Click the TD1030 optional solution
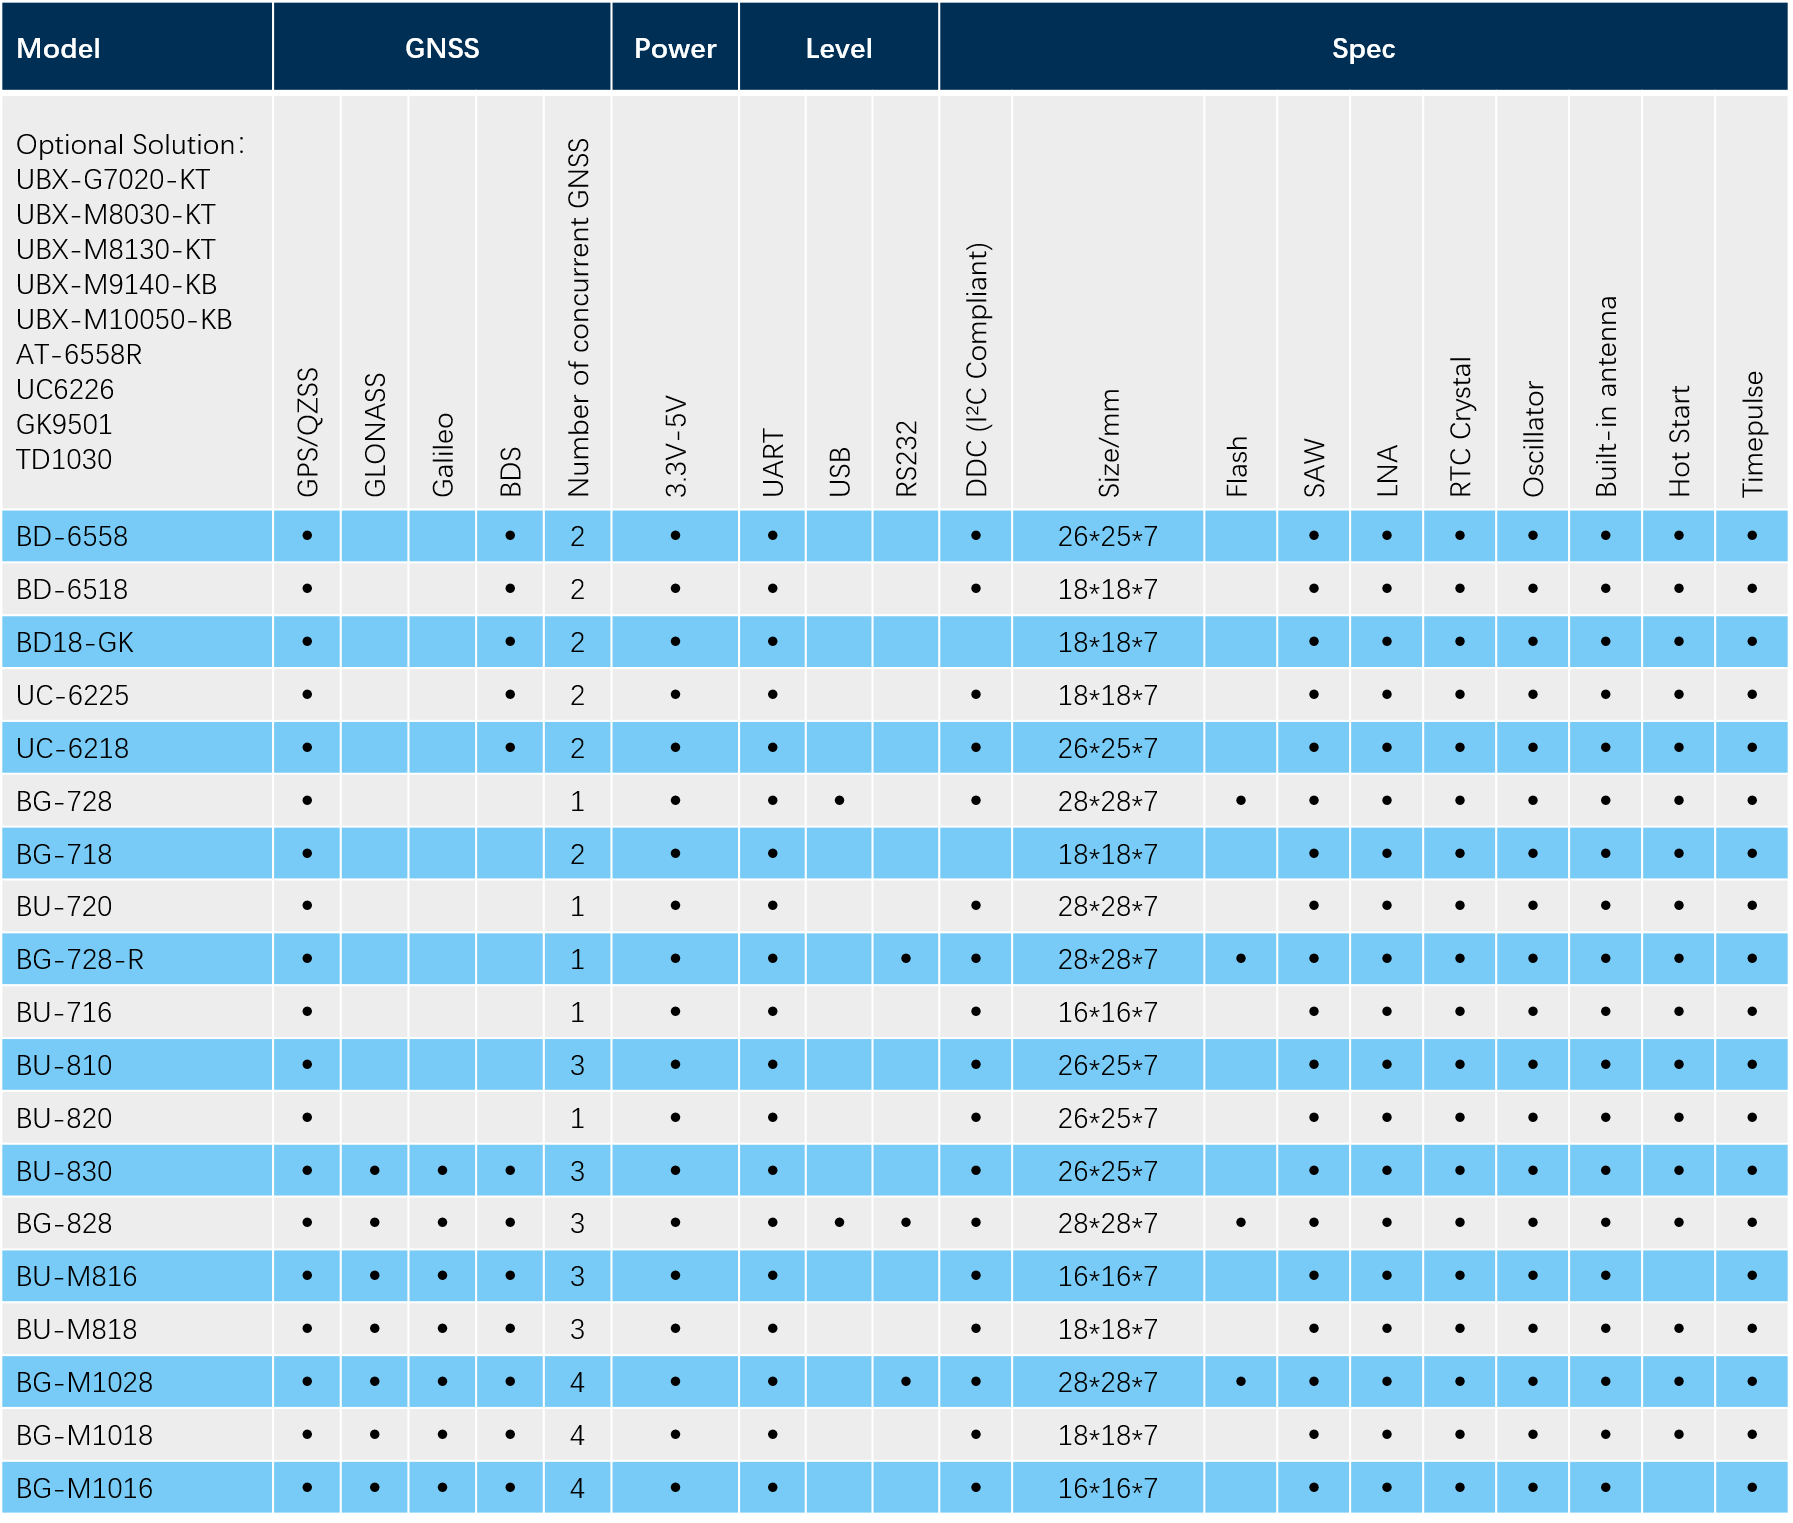The width and height of the screenshot is (1793, 1523). coord(64,460)
